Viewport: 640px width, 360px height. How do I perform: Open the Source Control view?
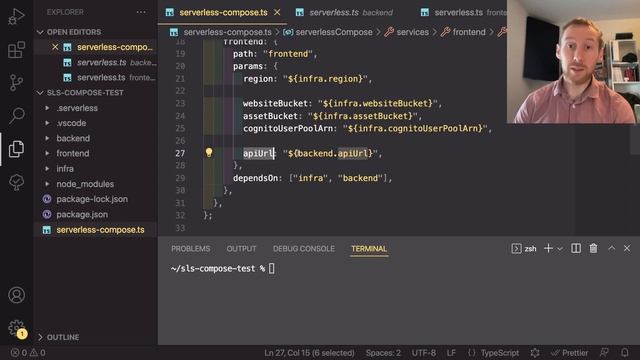[16, 82]
